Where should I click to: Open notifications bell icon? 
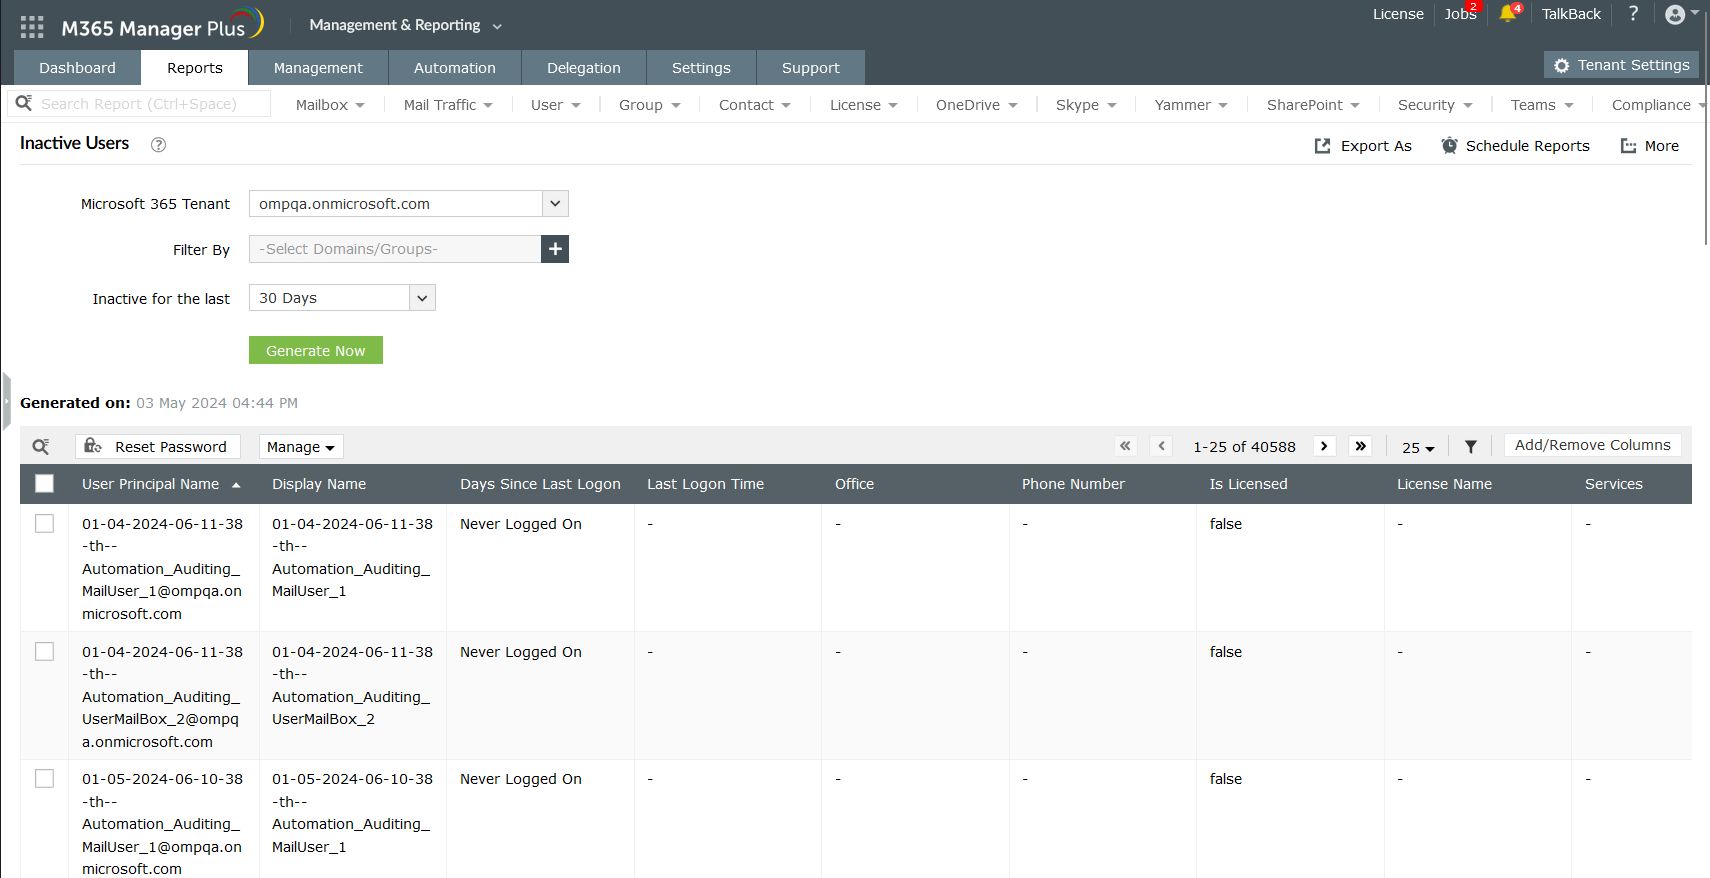(1508, 14)
